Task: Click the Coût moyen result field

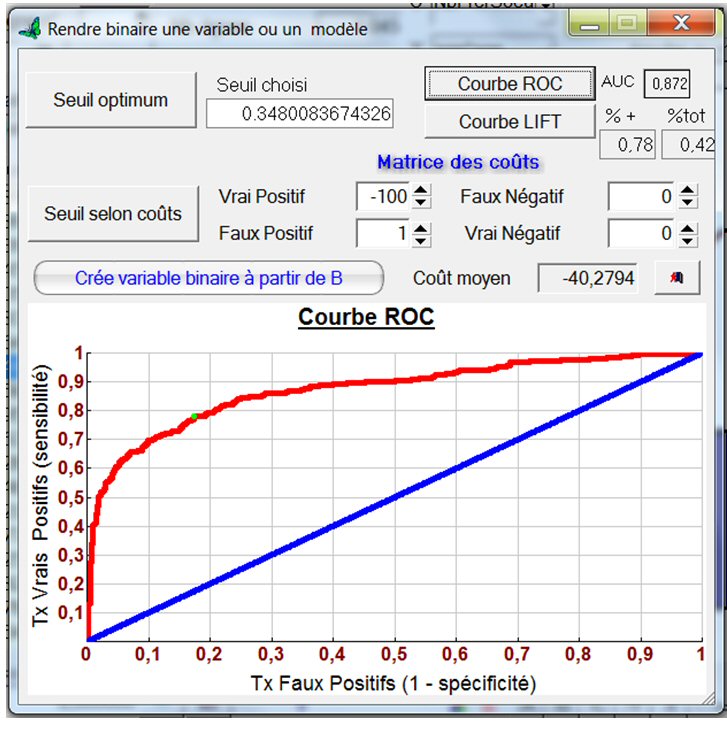Action: pyautogui.click(x=587, y=278)
